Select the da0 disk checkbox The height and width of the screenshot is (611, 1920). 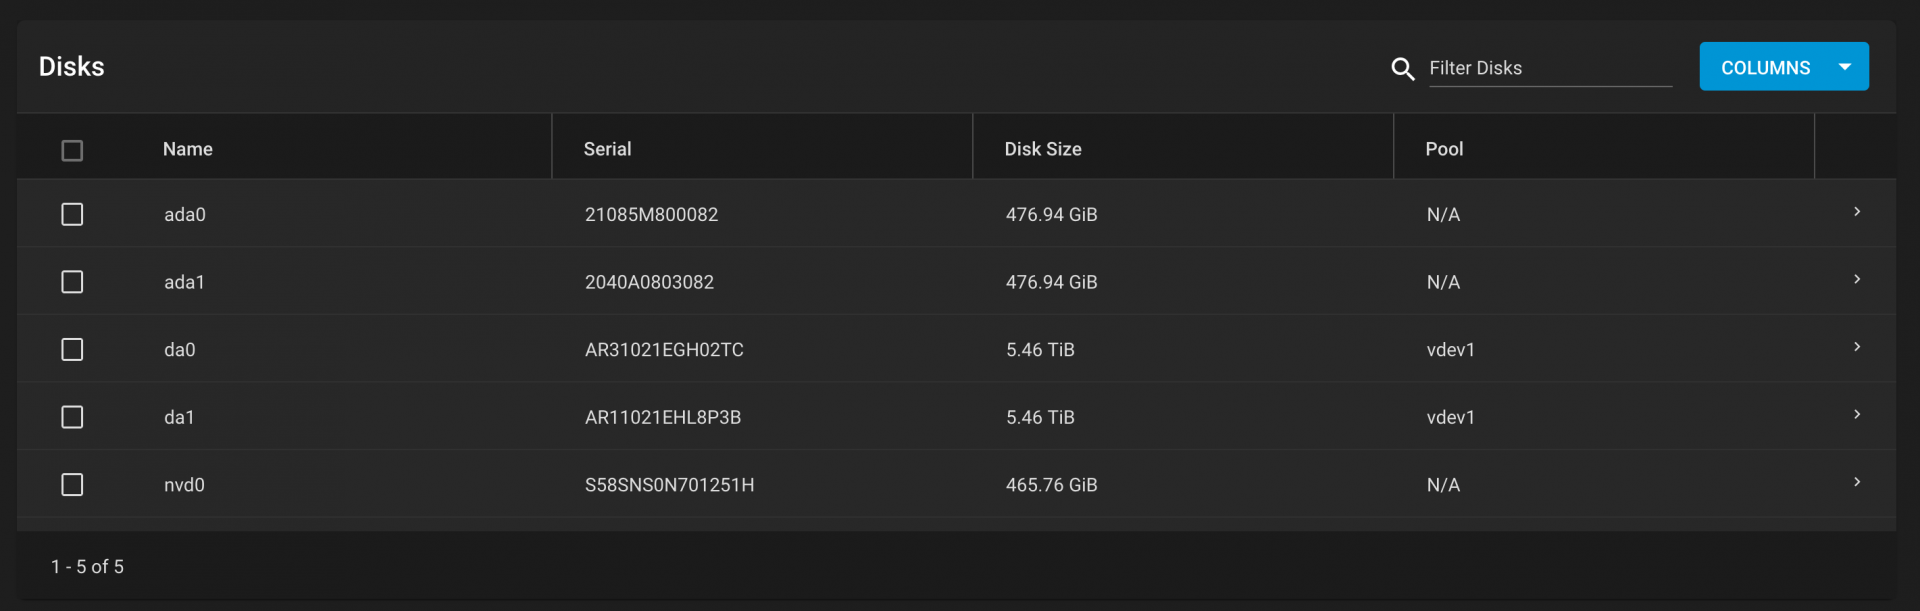click(72, 349)
